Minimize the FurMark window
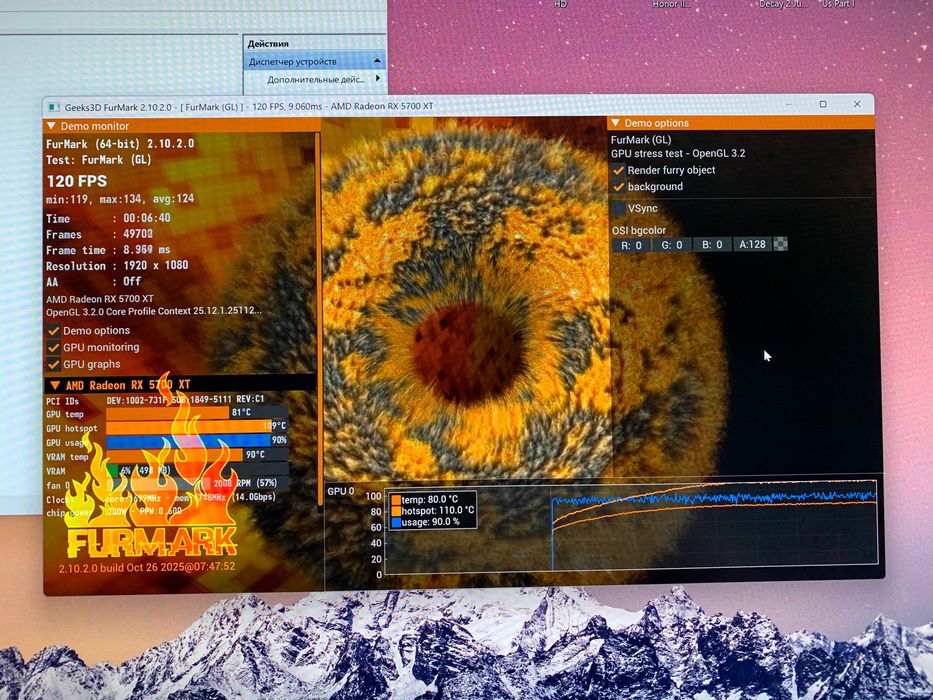The height and width of the screenshot is (700, 933). coord(788,104)
